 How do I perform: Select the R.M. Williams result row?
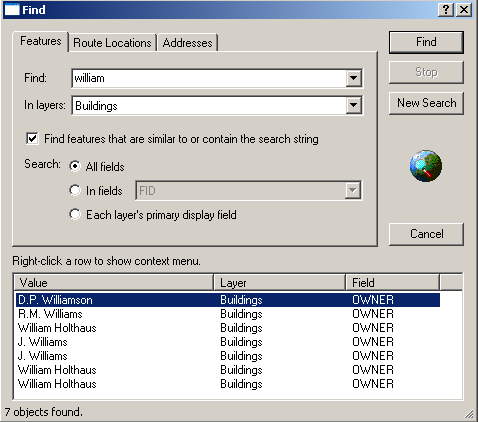[228, 314]
